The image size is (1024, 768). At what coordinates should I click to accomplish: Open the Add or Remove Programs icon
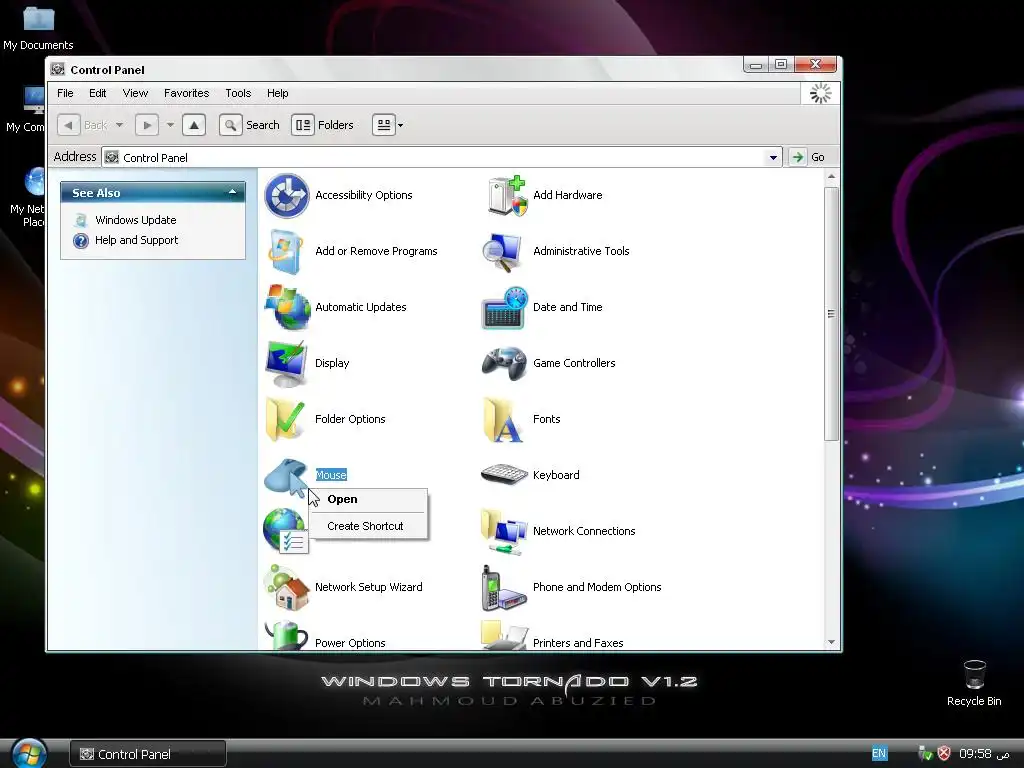(287, 251)
